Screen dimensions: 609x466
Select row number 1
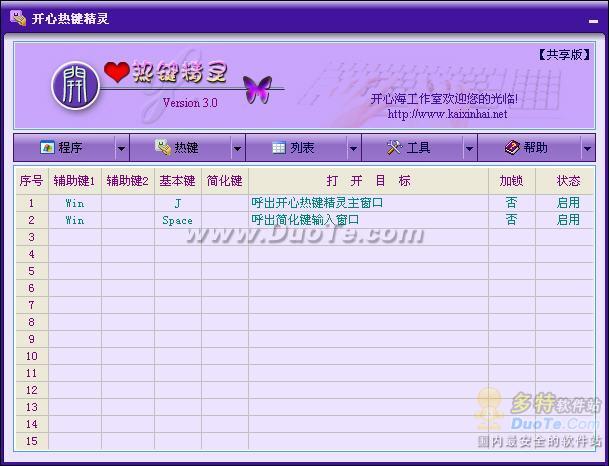pyautogui.click(x=31, y=203)
